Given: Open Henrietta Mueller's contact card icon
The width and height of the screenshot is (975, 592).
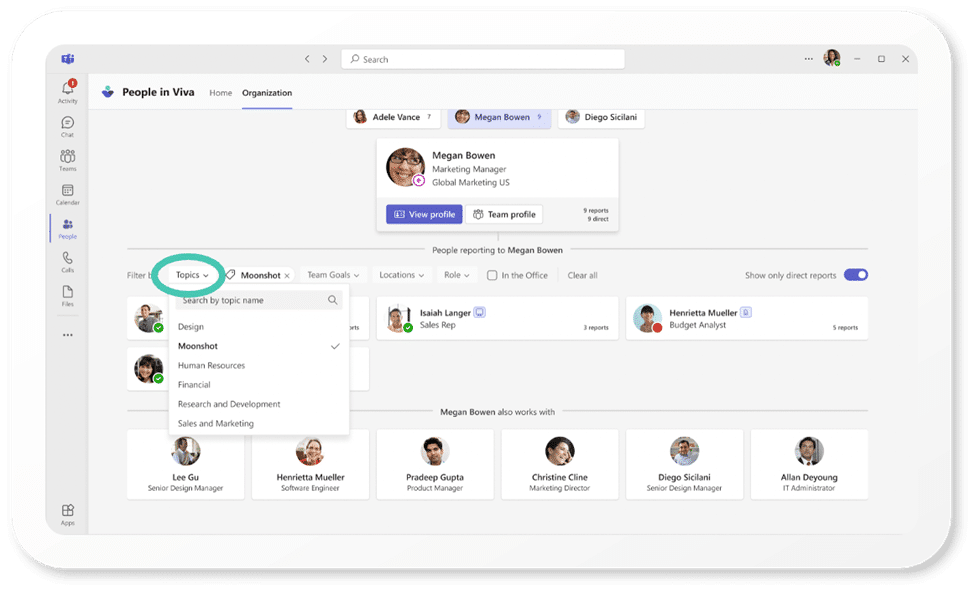Looking at the screenshot, I should click(746, 313).
